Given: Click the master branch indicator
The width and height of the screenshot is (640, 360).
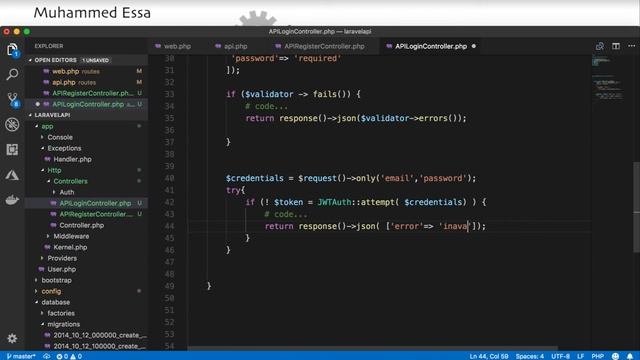Looking at the screenshot, I should [x=21, y=356].
